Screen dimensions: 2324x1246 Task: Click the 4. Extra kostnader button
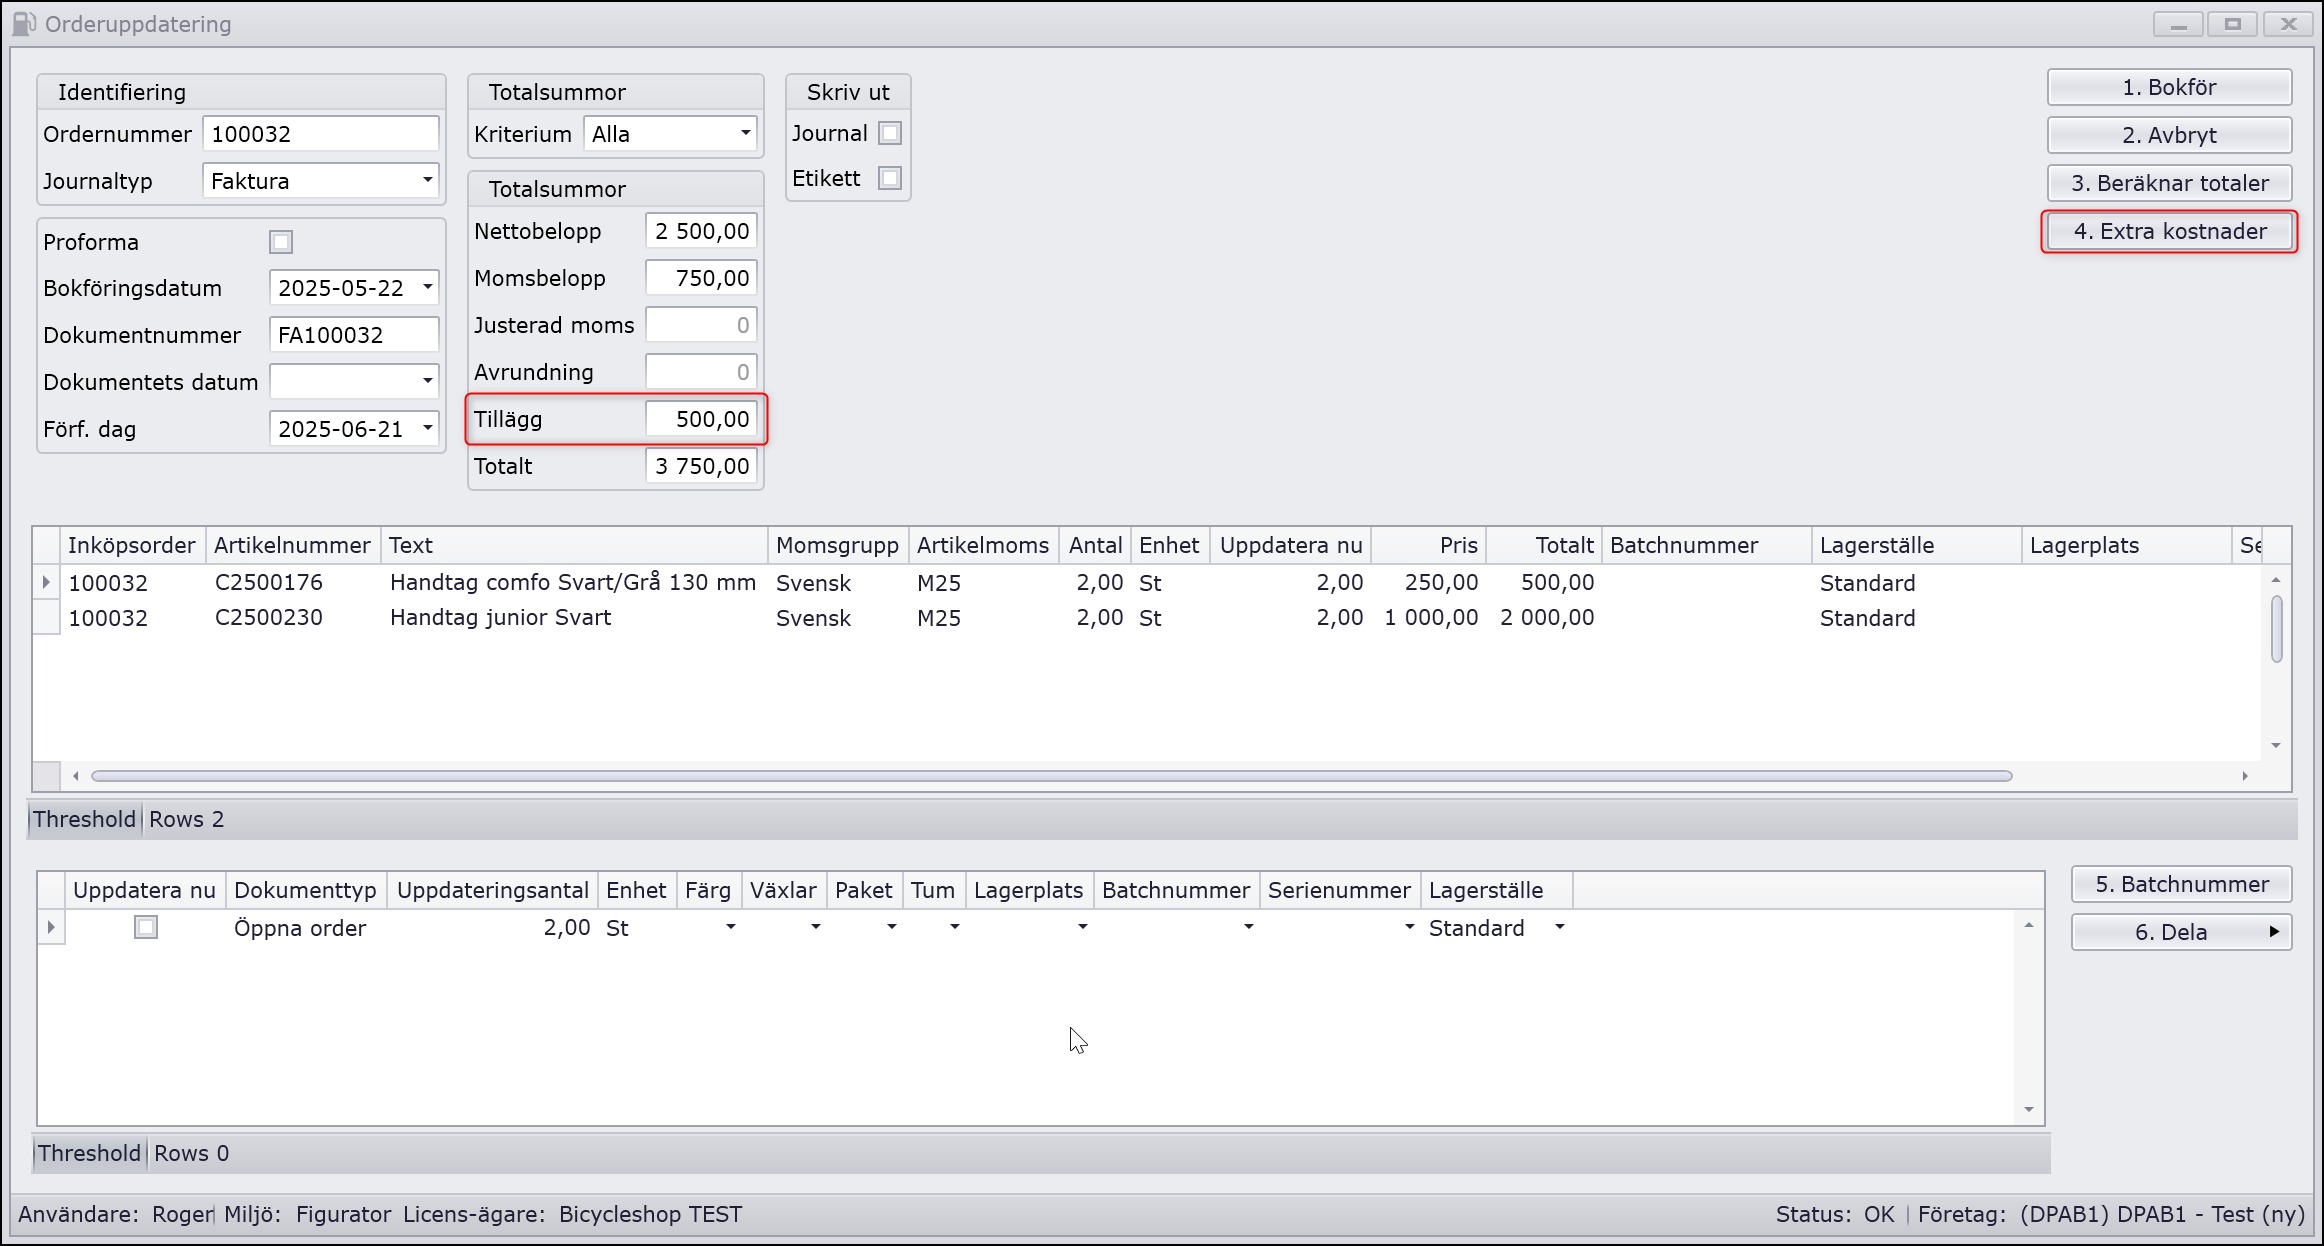(2169, 232)
